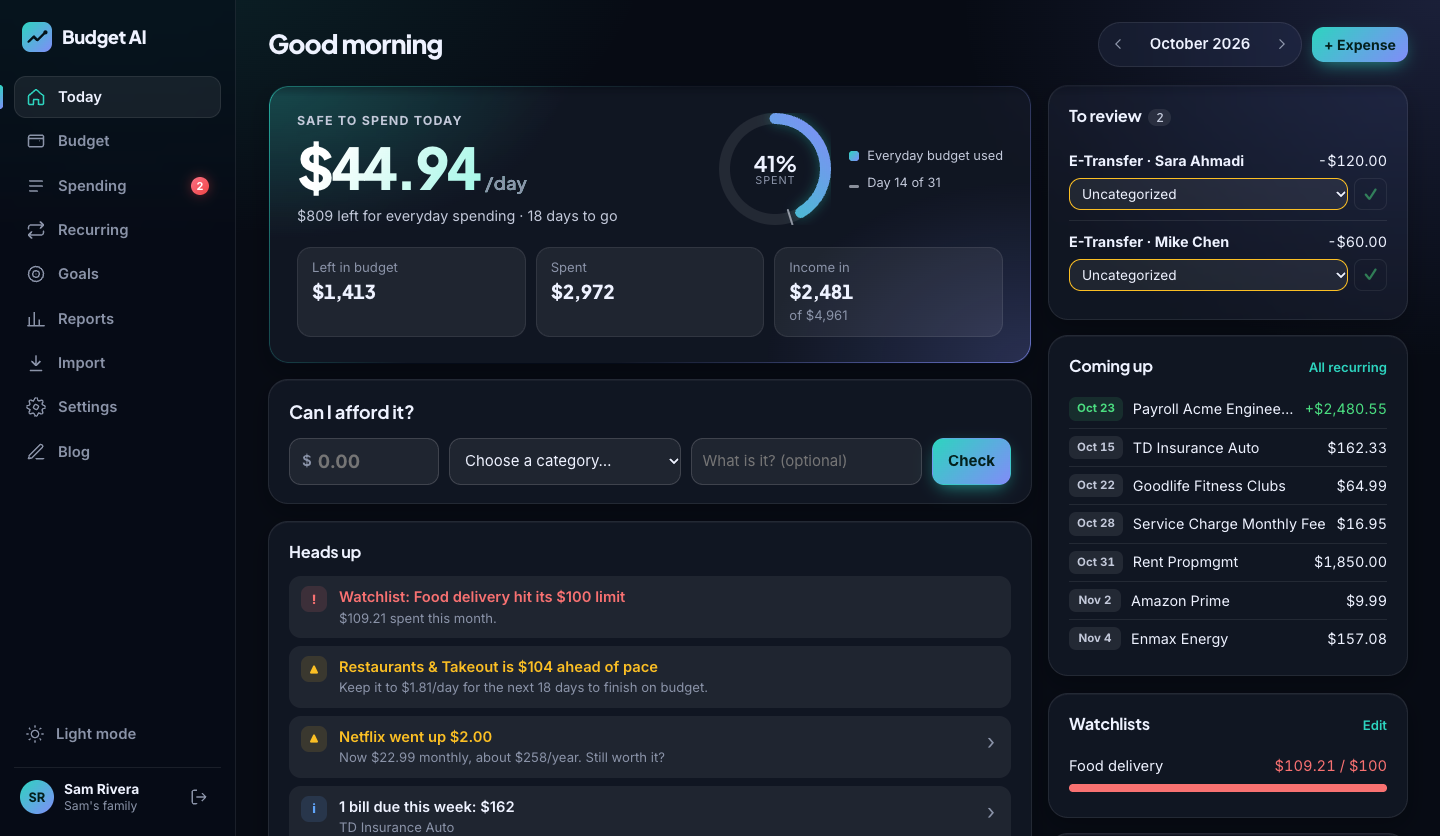Click the Food delivery watchlist progress bar

click(1228, 788)
